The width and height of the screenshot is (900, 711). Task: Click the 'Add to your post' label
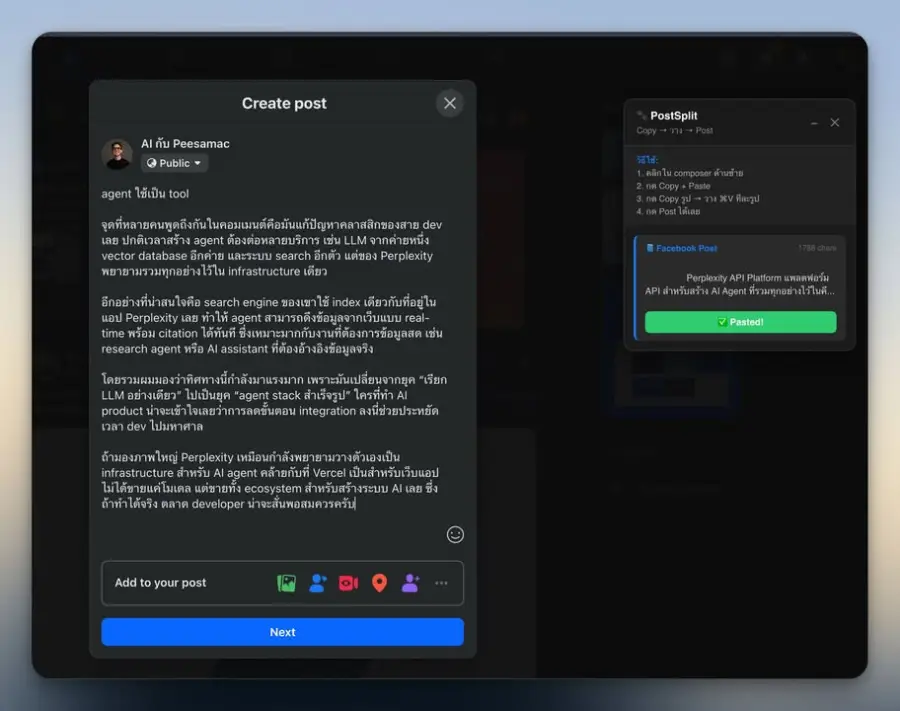tap(160, 583)
